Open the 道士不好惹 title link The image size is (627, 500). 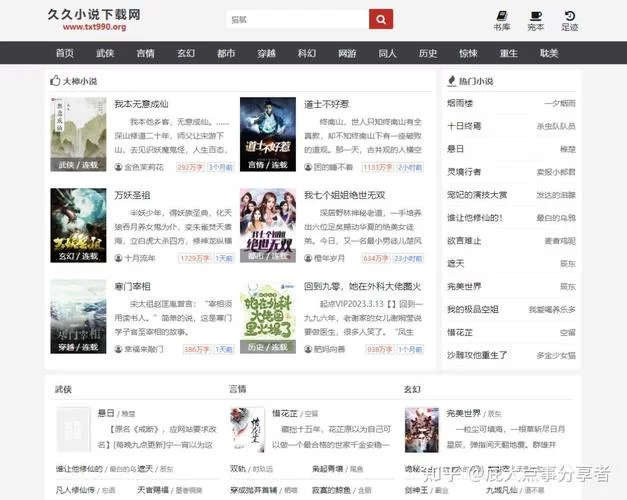click(326, 104)
